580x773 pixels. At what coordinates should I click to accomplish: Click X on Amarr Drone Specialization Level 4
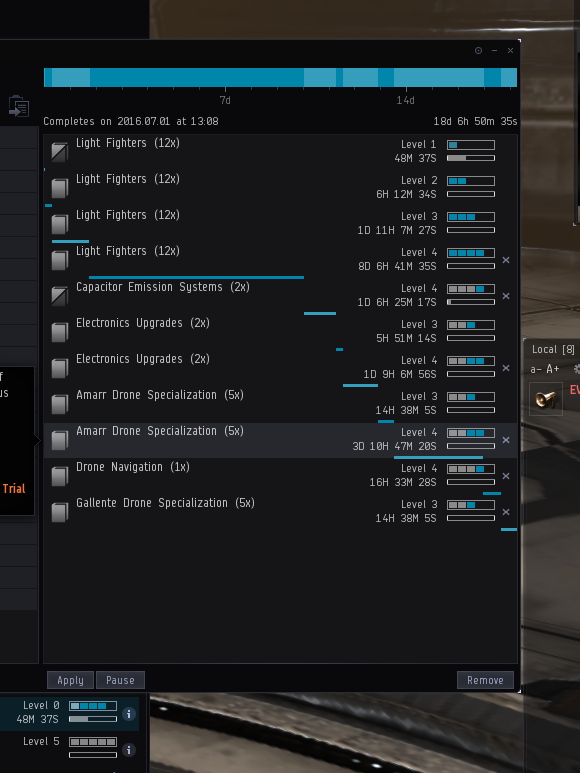[x=506, y=440]
